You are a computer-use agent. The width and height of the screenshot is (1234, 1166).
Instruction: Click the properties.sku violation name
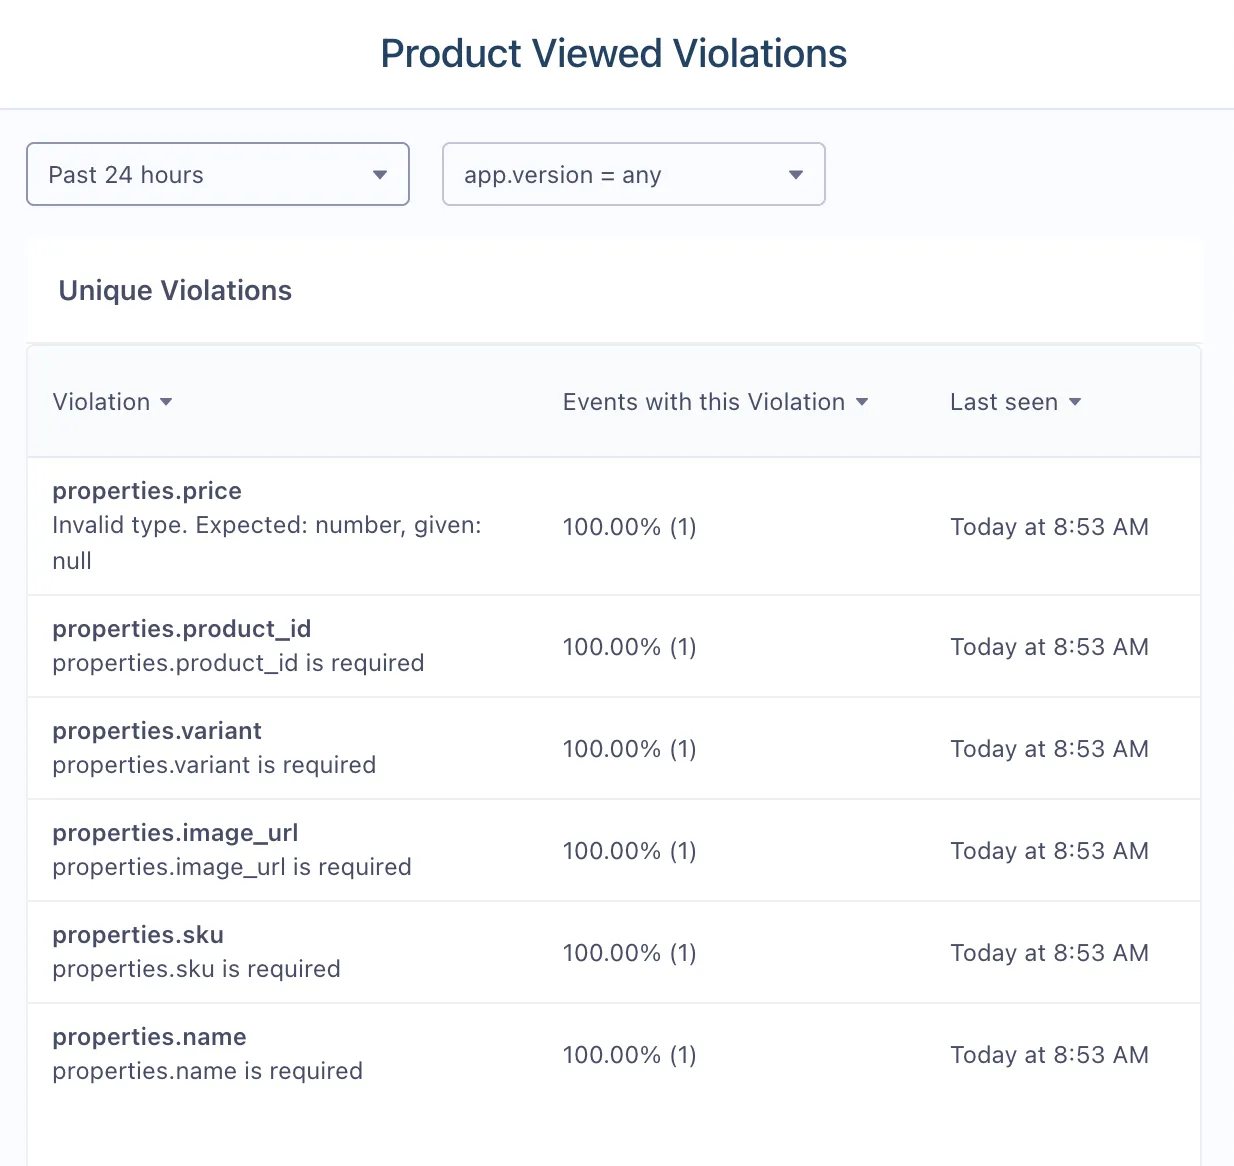pyautogui.click(x=138, y=935)
